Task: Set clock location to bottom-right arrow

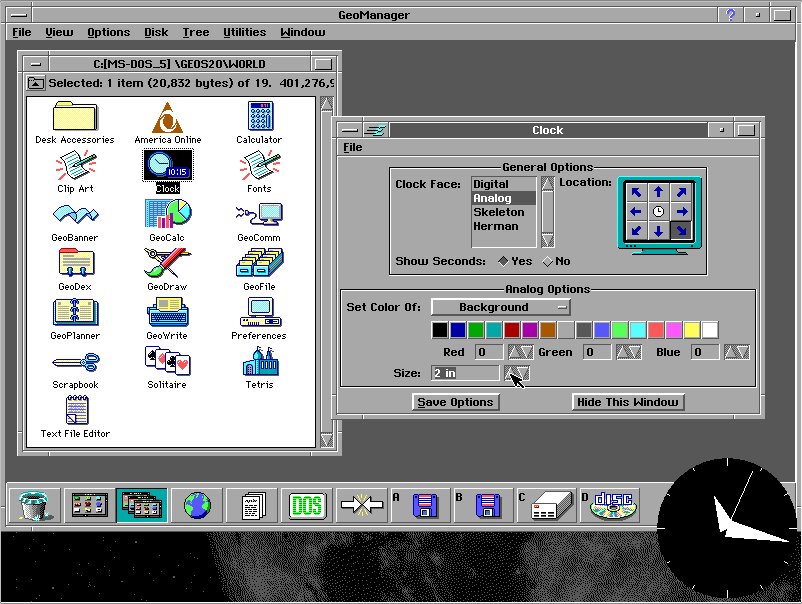Action: [x=681, y=231]
